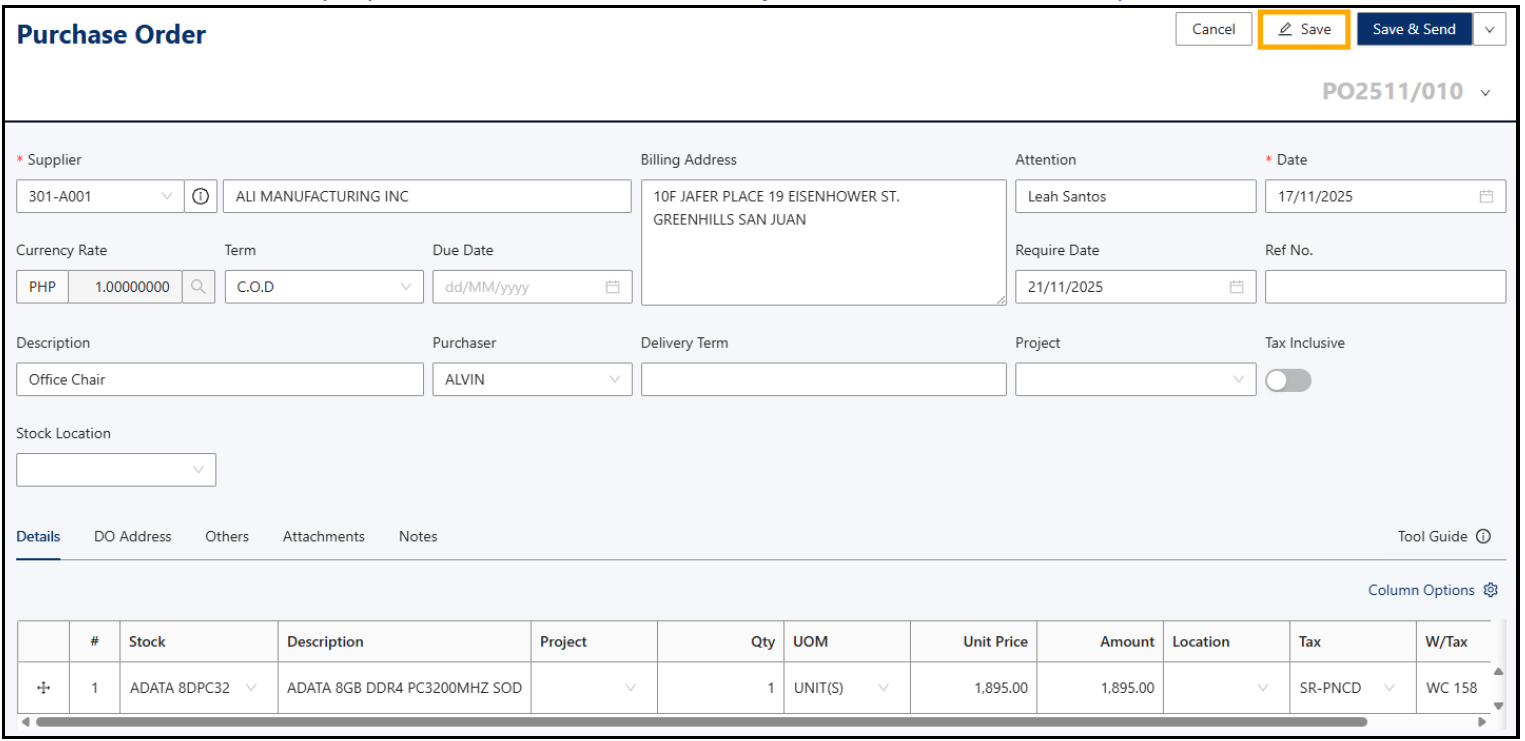The image size is (1525, 741).
Task: Click the table scroll left arrow
Action: pos(25,721)
